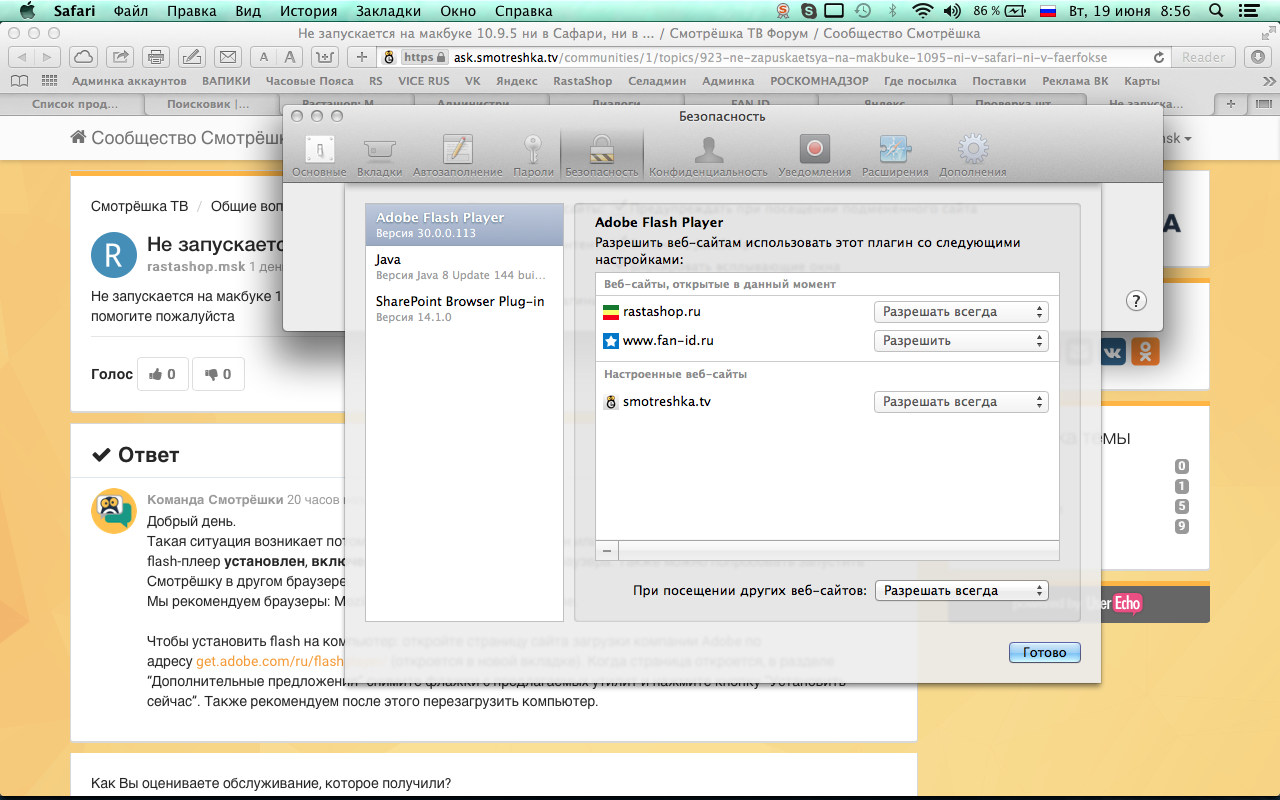Image resolution: width=1280 pixels, height=800 pixels.
Task: Select the smotreshka.tv configured site row
Action: tap(827, 402)
